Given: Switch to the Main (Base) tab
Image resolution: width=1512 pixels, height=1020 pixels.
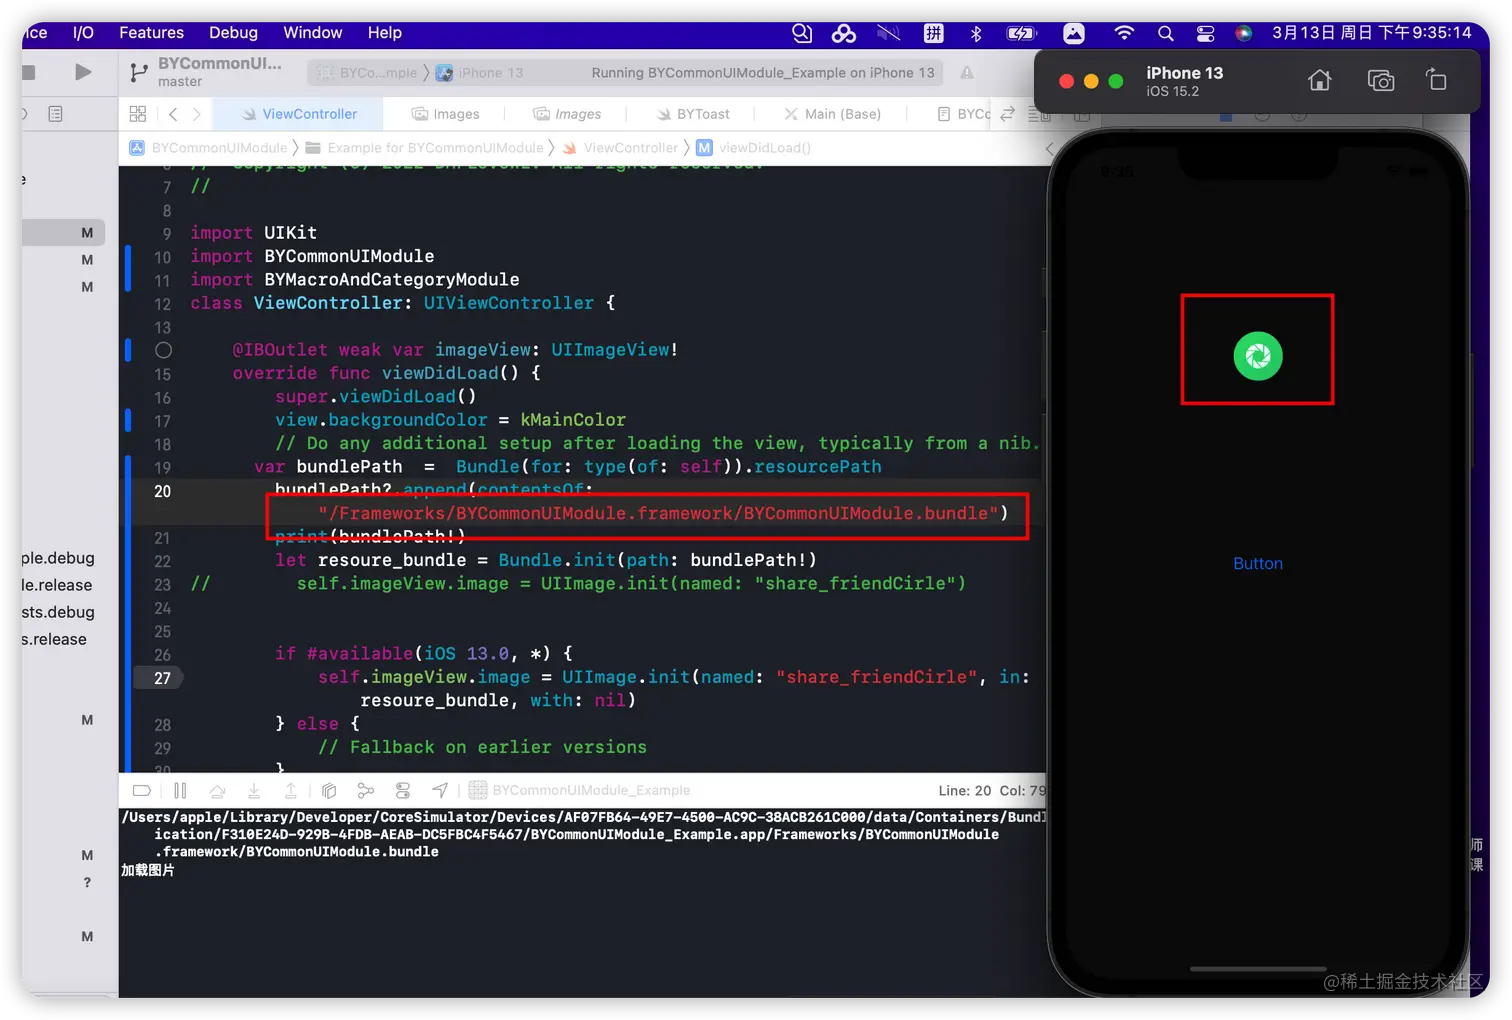Looking at the screenshot, I should pos(833,114).
